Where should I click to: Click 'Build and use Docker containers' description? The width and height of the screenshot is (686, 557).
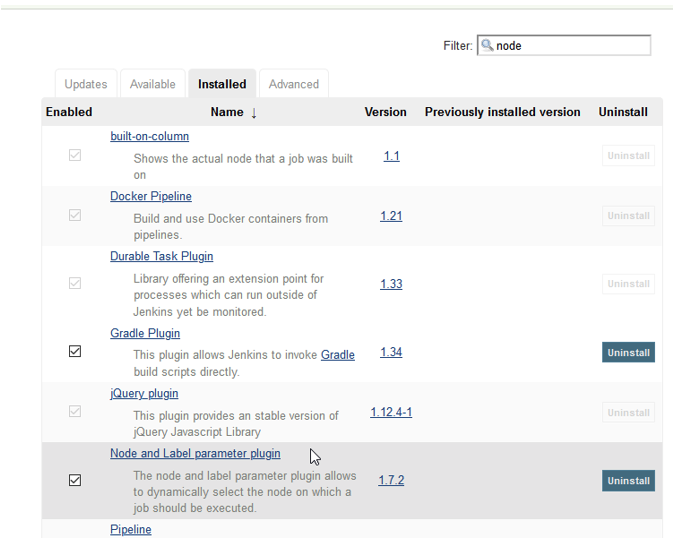pos(231,226)
